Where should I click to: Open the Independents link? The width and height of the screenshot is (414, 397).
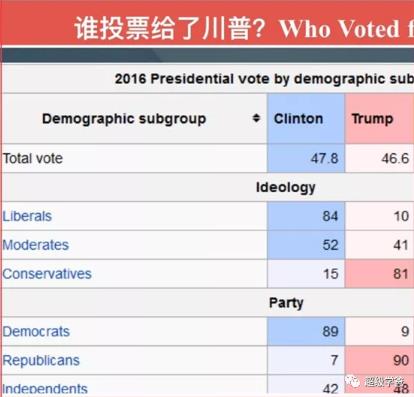tap(45, 389)
